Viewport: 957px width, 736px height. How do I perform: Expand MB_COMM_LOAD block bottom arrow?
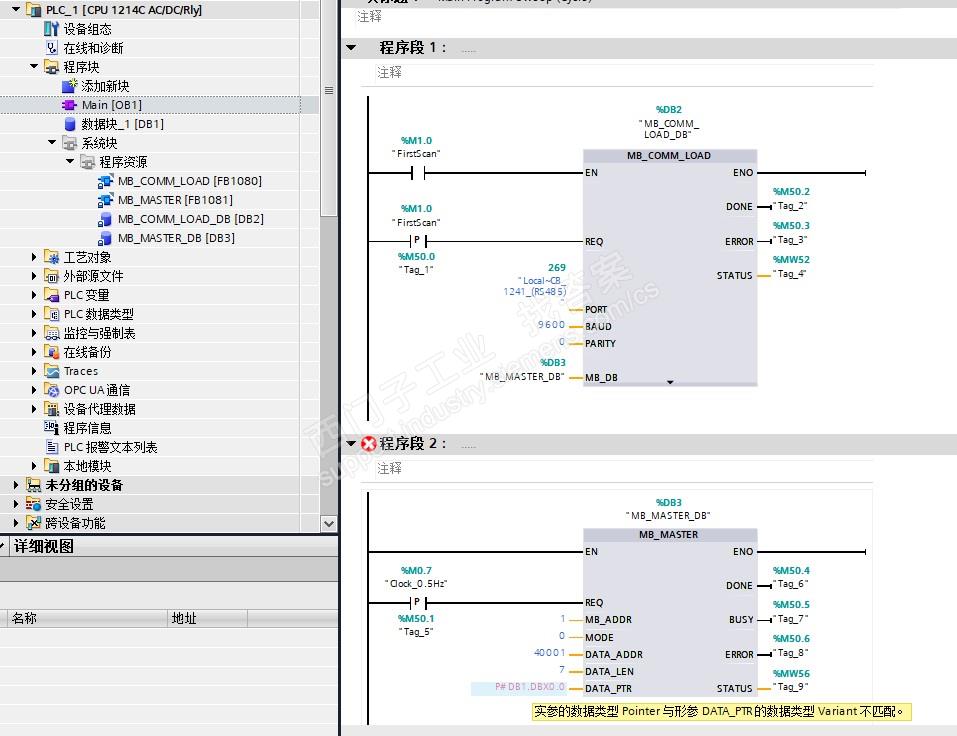tap(670, 382)
